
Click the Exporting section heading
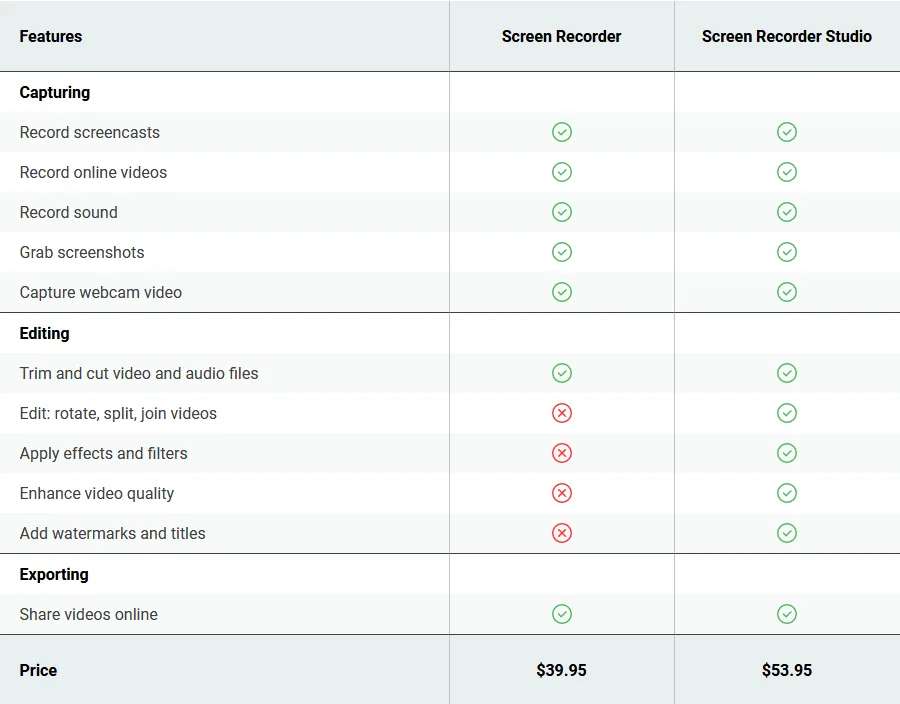(x=54, y=574)
